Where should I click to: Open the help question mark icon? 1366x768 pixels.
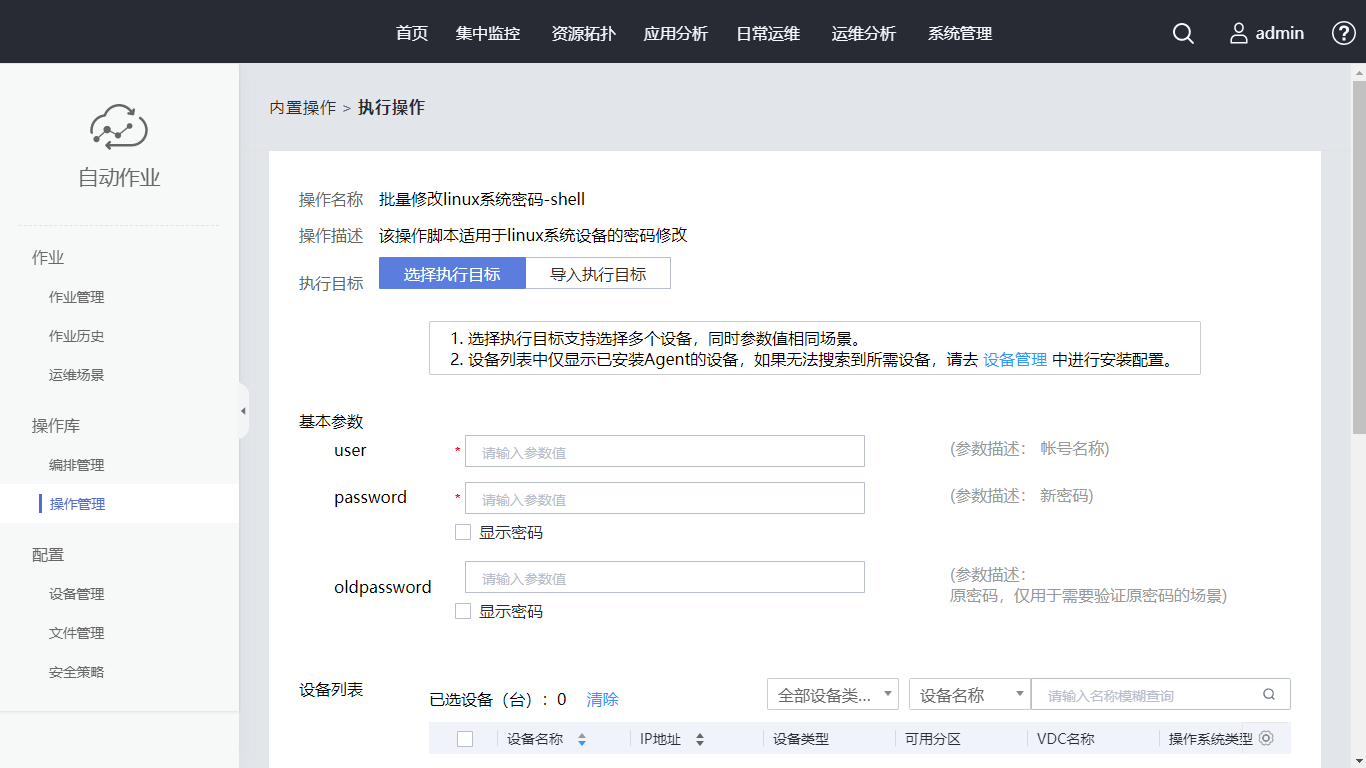pos(1343,33)
